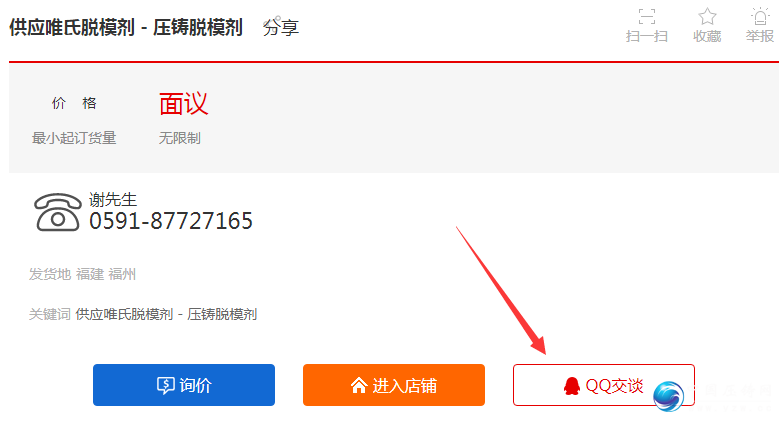Click the keyword text 供应唯氏脱模剂 - 压铸脱模剂
Image resolution: width=782 pixels, height=427 pixels.
pos(167,314)
